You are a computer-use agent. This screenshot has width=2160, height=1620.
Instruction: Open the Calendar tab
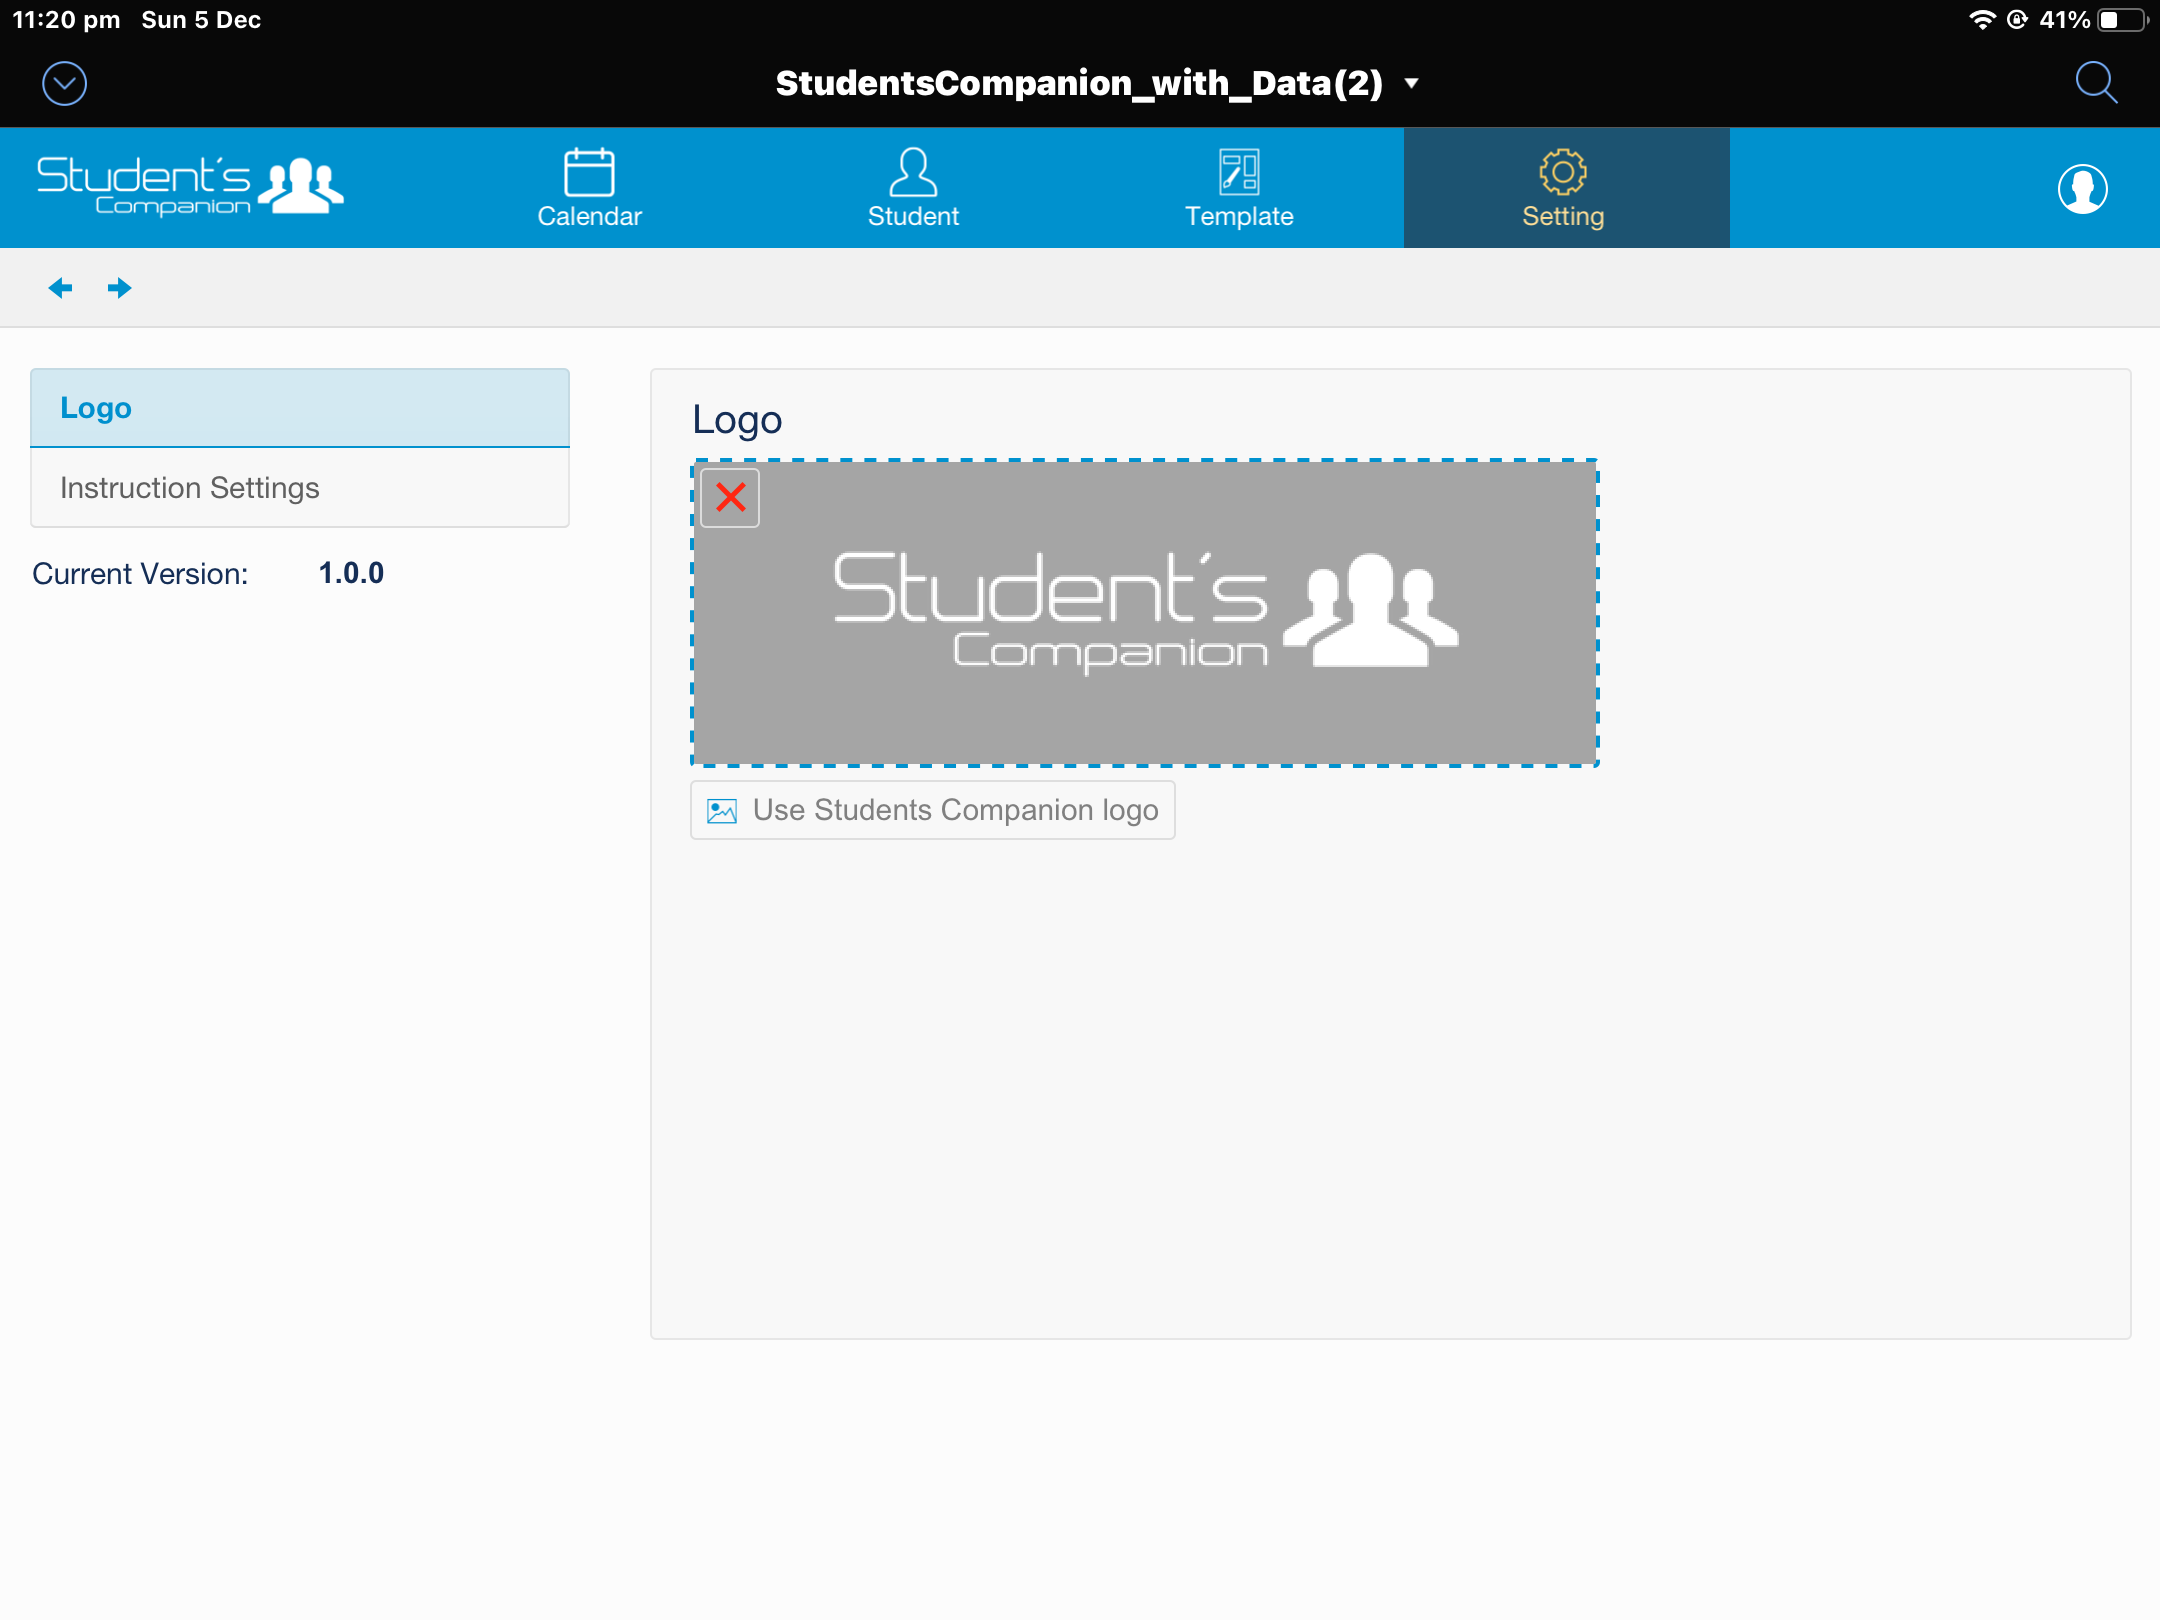(589, 188)
